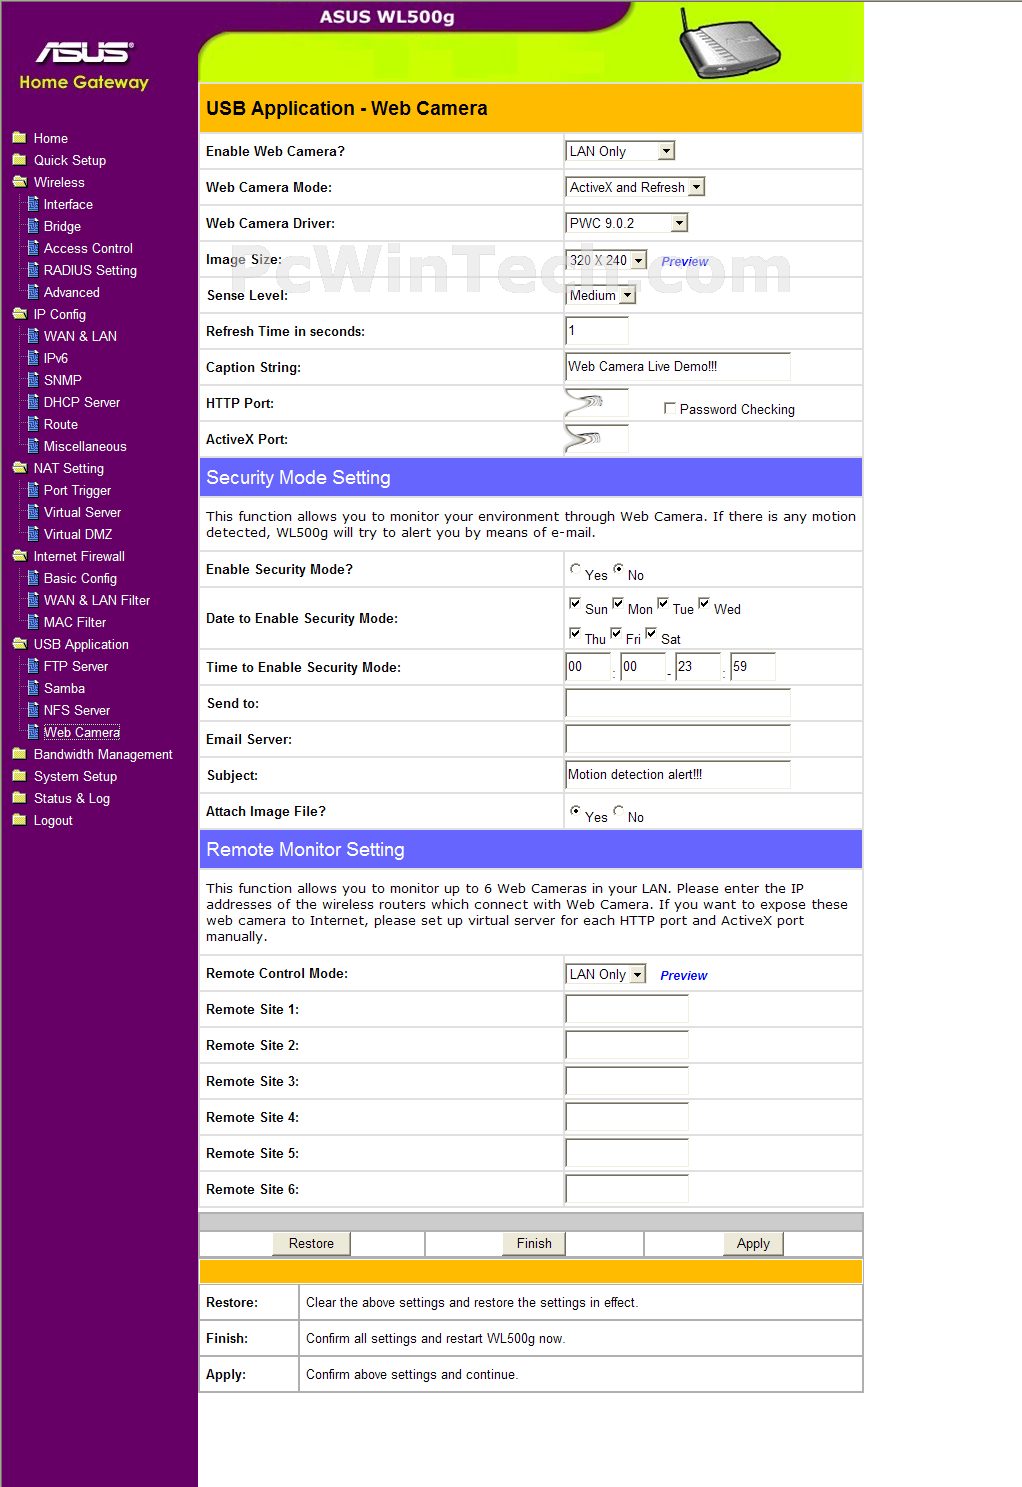The image size is (1022, 1487).
Task: Click the page icon beside MAC Filter
Action: (33, 622)
